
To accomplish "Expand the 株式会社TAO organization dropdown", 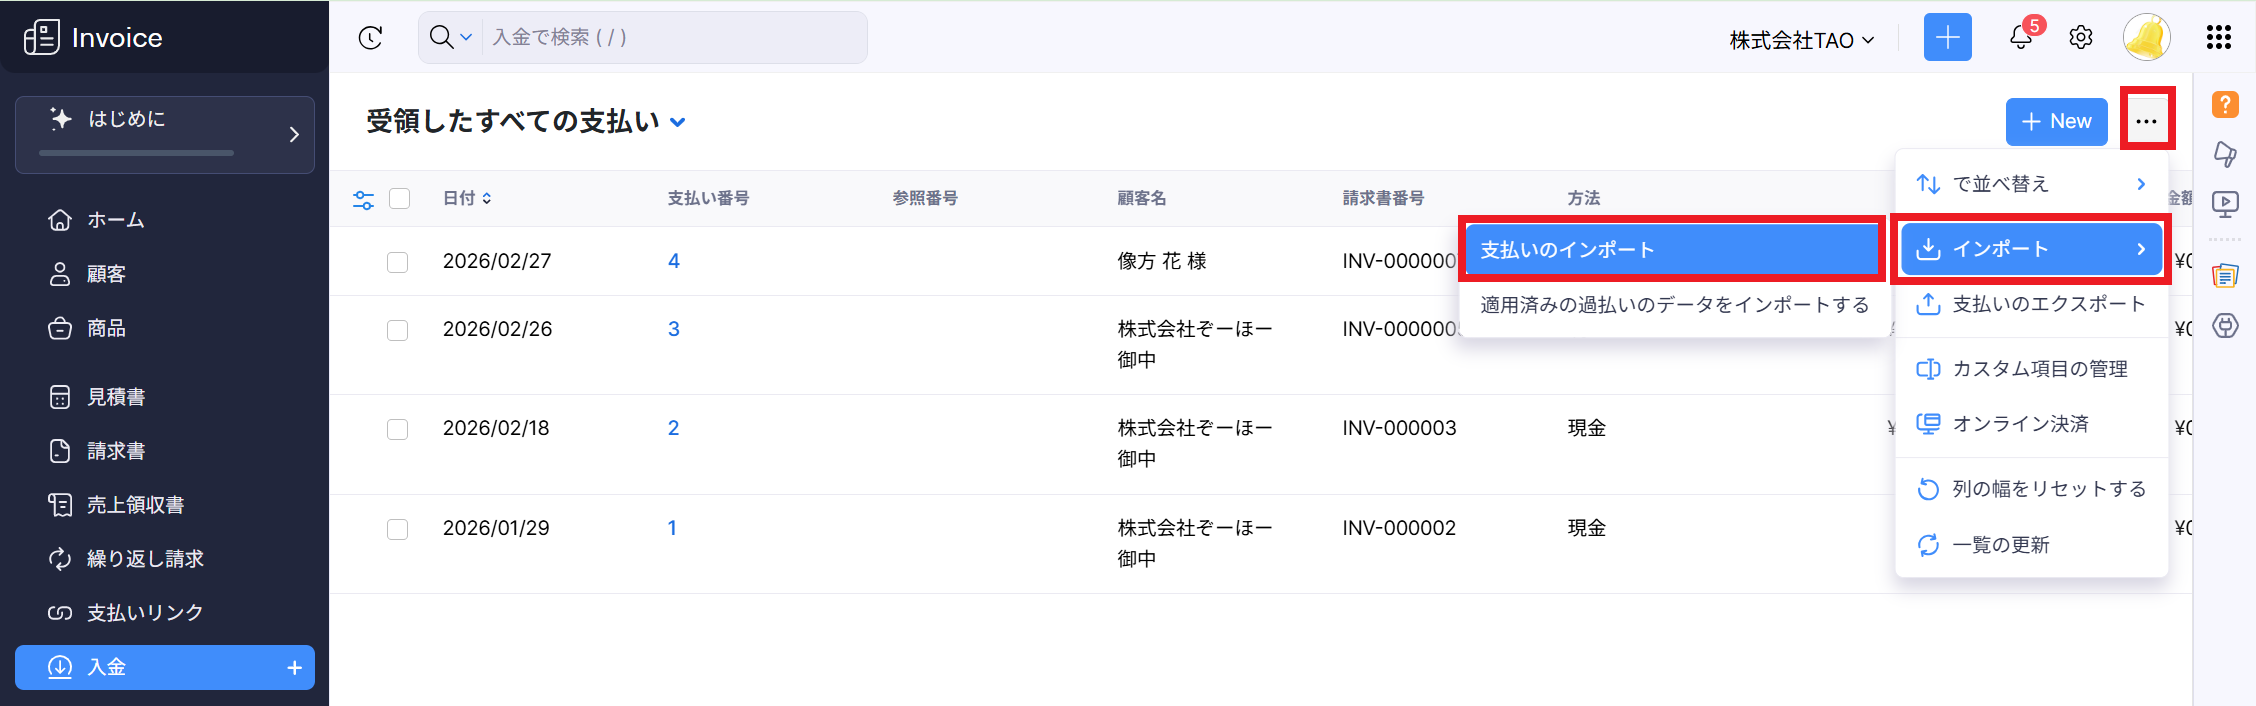I will click(1801, 40).
